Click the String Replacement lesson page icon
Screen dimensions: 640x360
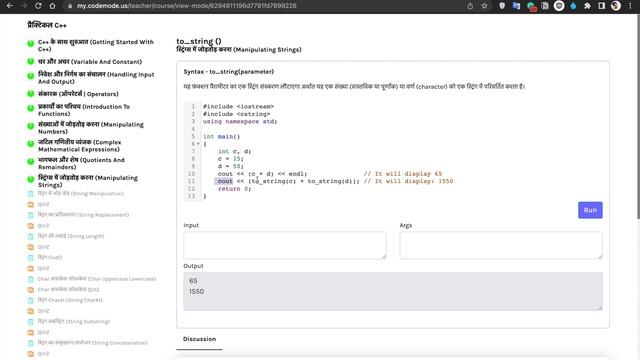(x=31, y=215)
